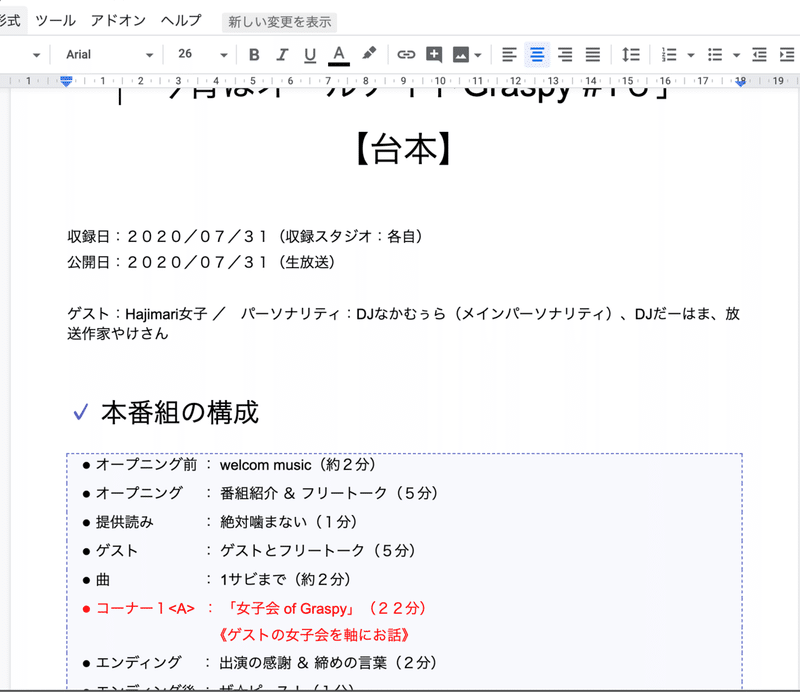This screenshot has width=800, height=692.
Task: Align text left
Action: 509,55
